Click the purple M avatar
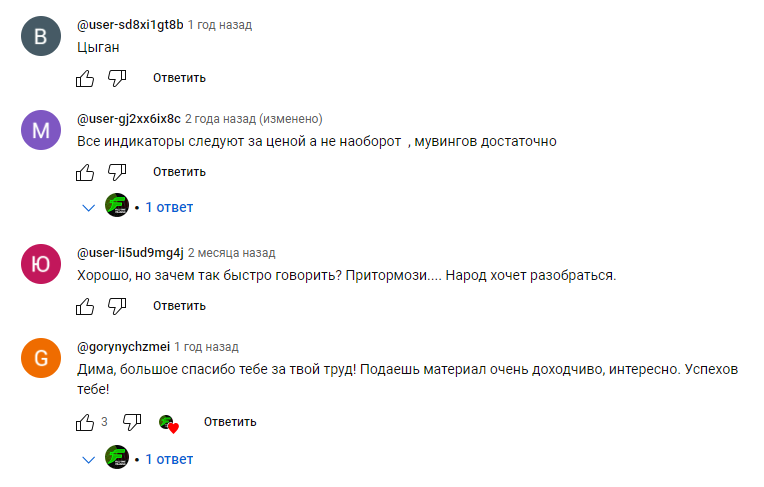 41,130
